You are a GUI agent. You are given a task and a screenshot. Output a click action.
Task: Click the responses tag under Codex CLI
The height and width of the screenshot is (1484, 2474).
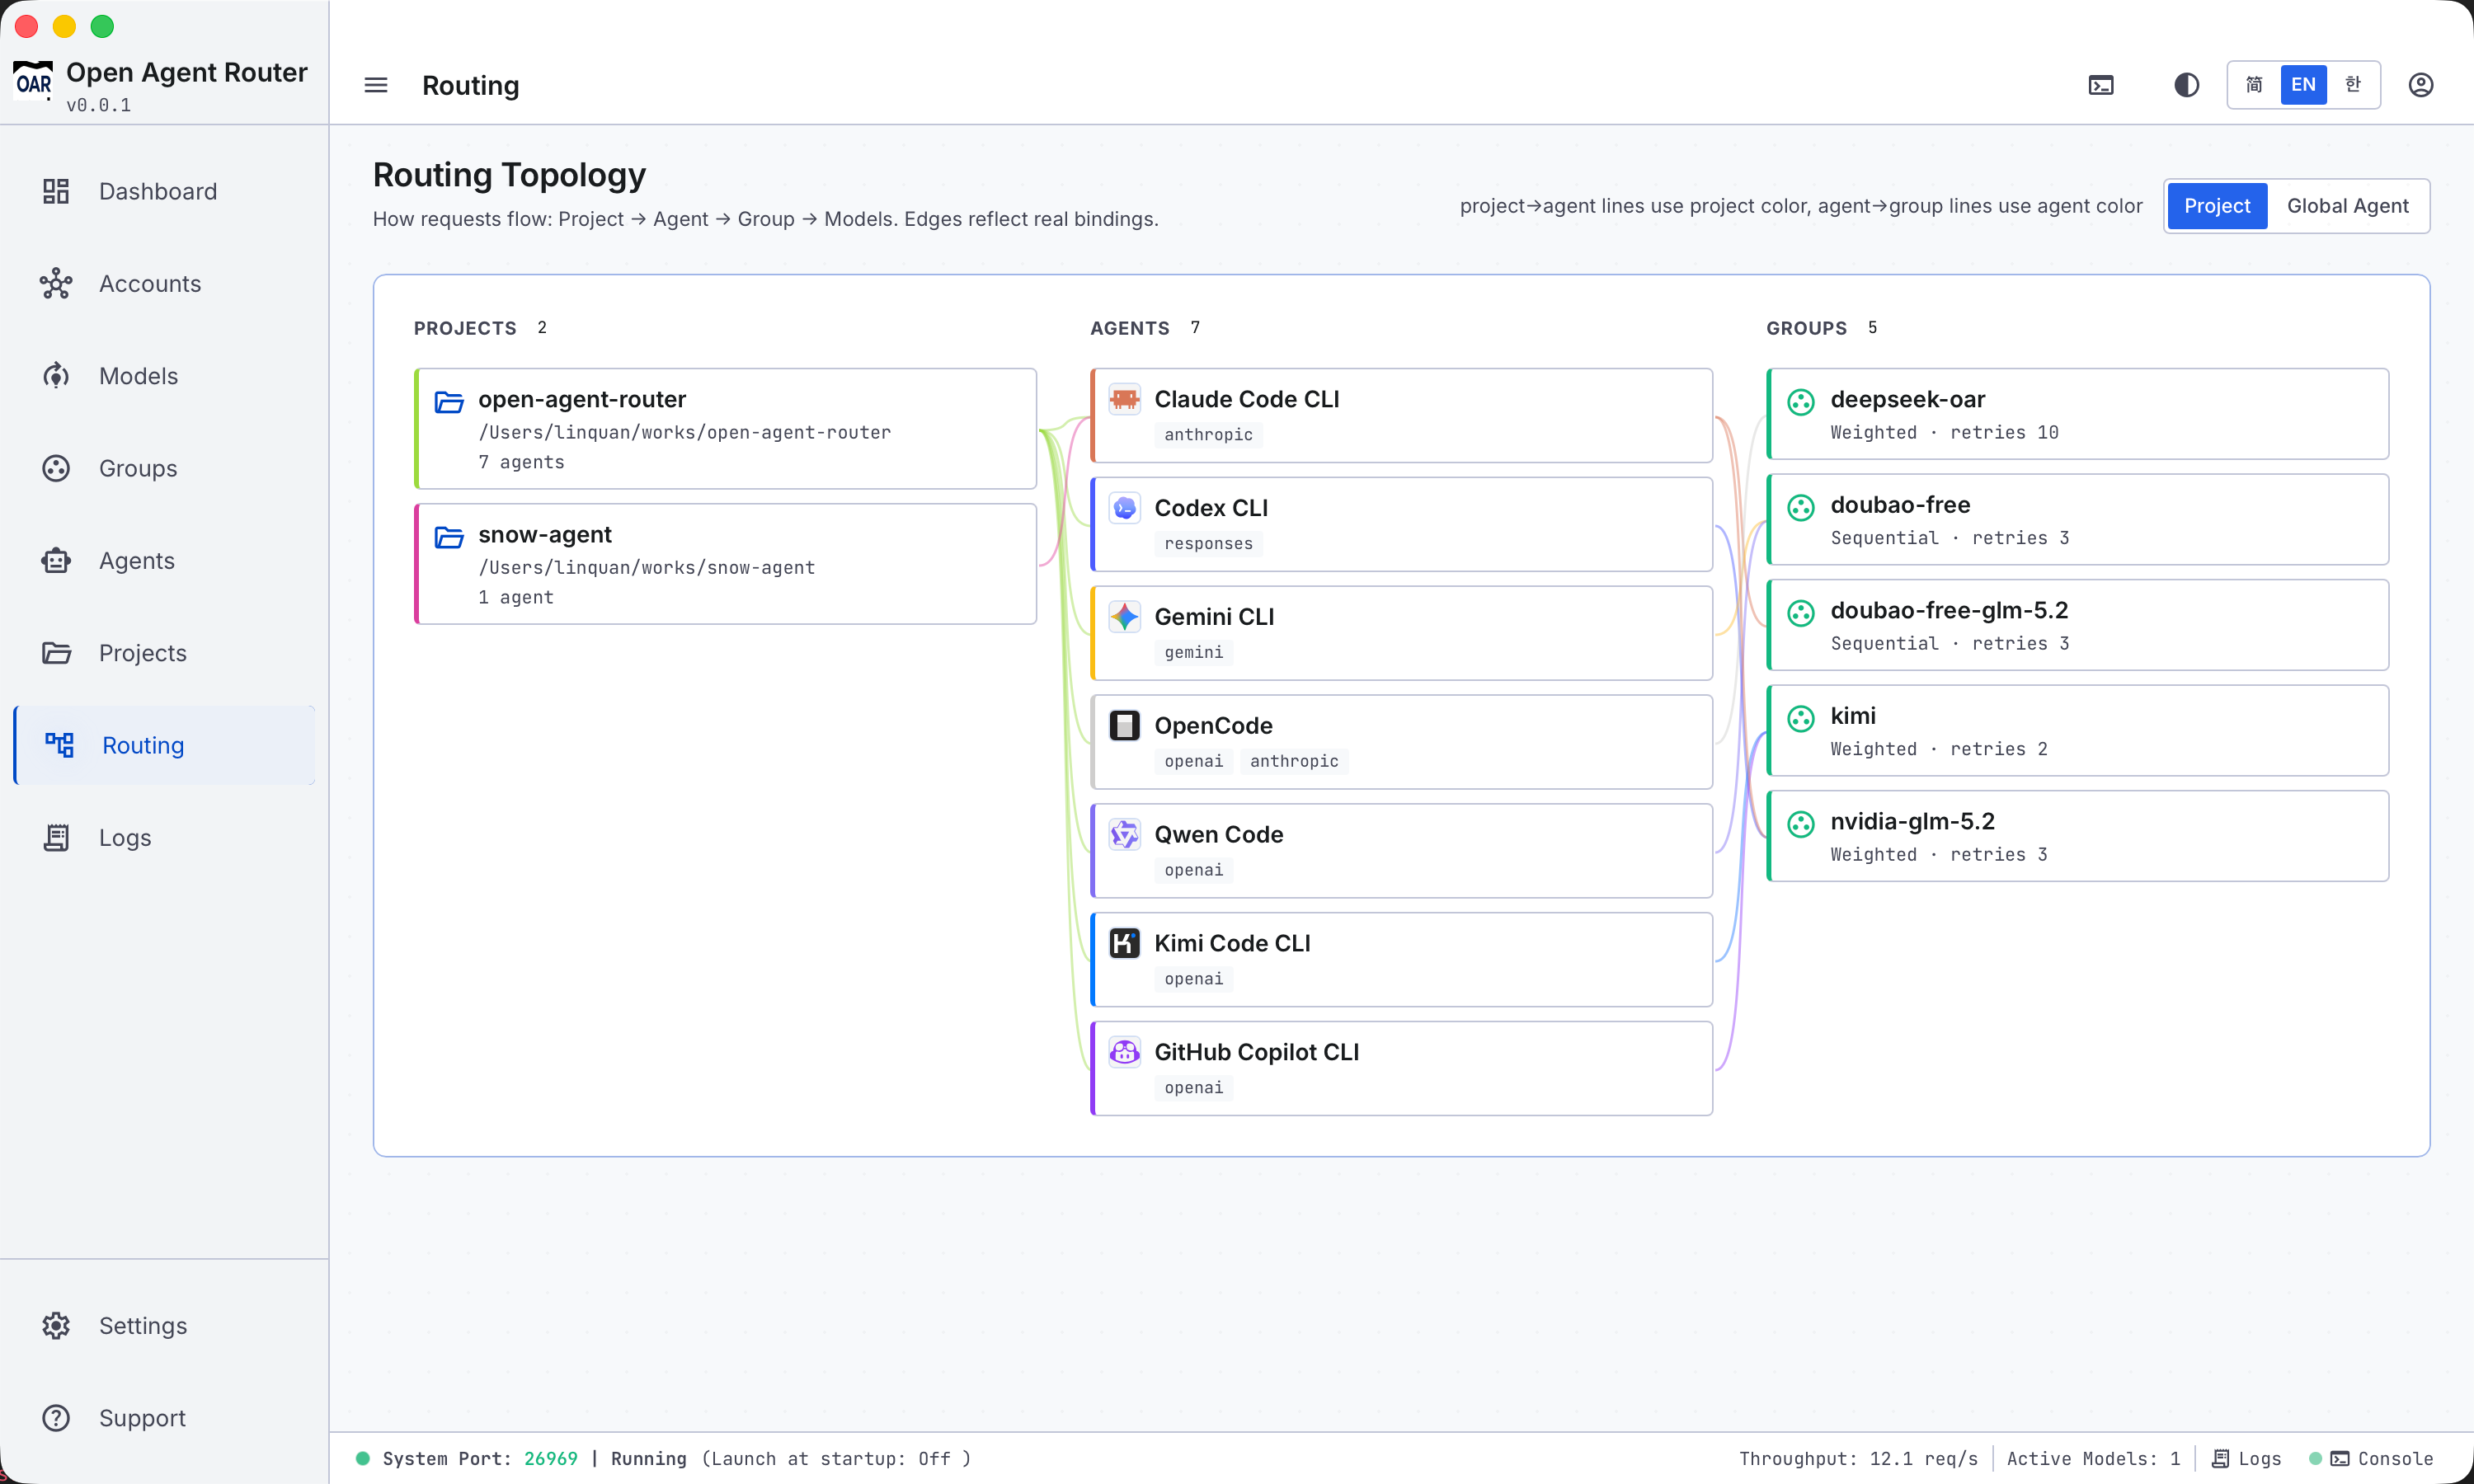coord(1208,544)
